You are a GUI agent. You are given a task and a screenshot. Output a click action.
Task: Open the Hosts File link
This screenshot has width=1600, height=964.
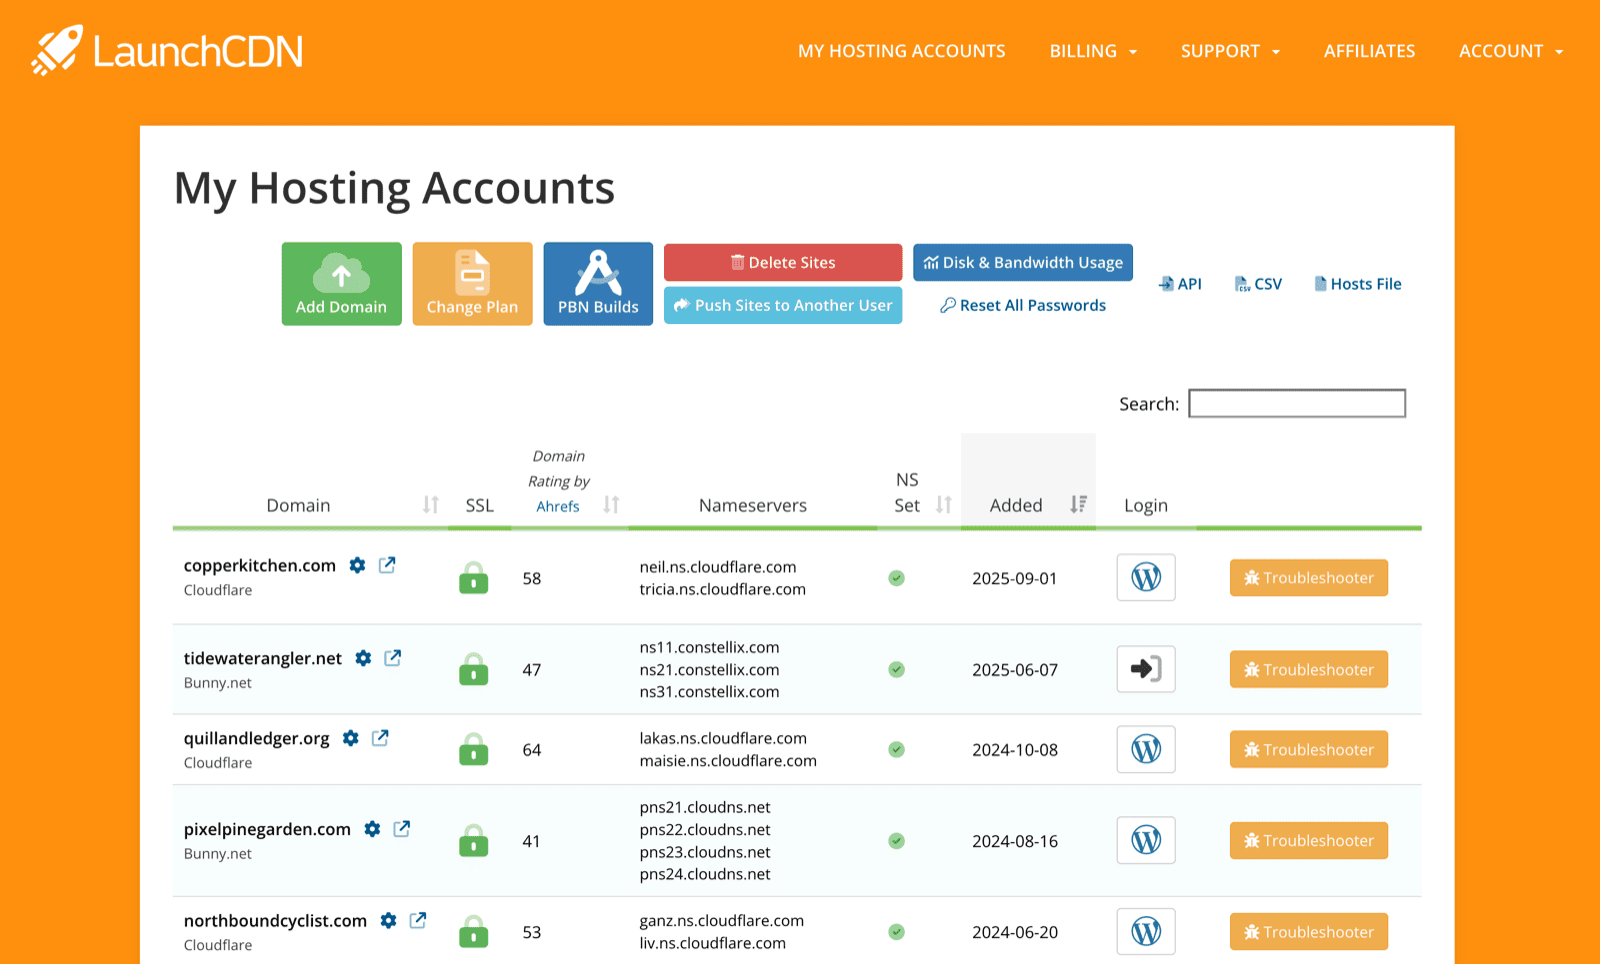point(1358,284)
